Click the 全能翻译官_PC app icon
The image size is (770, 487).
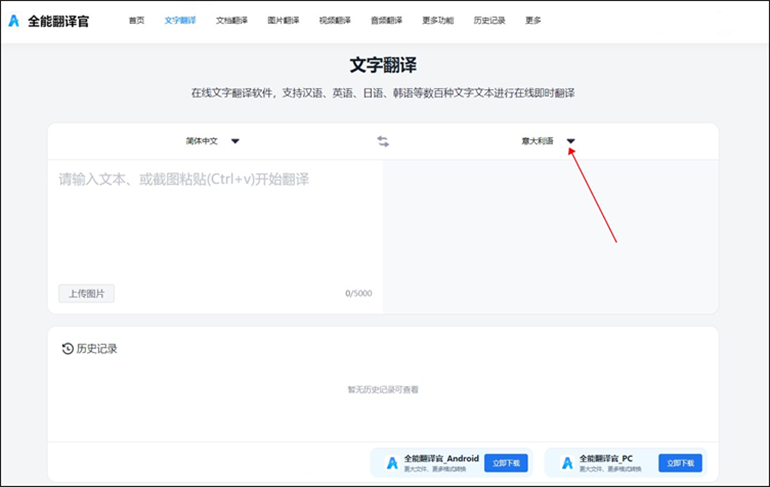coord(567,463)
